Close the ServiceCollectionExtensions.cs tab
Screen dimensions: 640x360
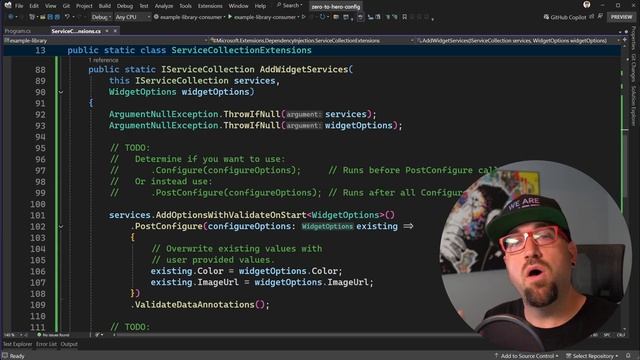coord(115,31)
